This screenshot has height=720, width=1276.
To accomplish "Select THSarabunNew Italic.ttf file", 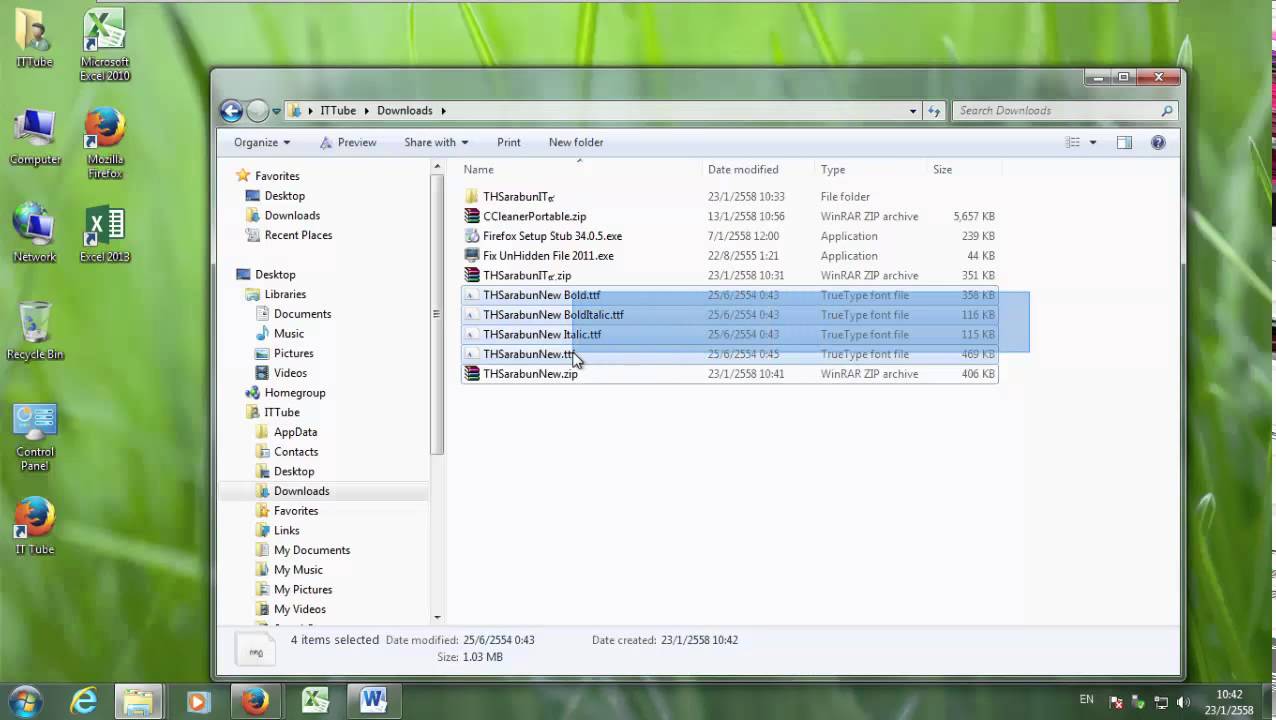I will coord(730,335).
